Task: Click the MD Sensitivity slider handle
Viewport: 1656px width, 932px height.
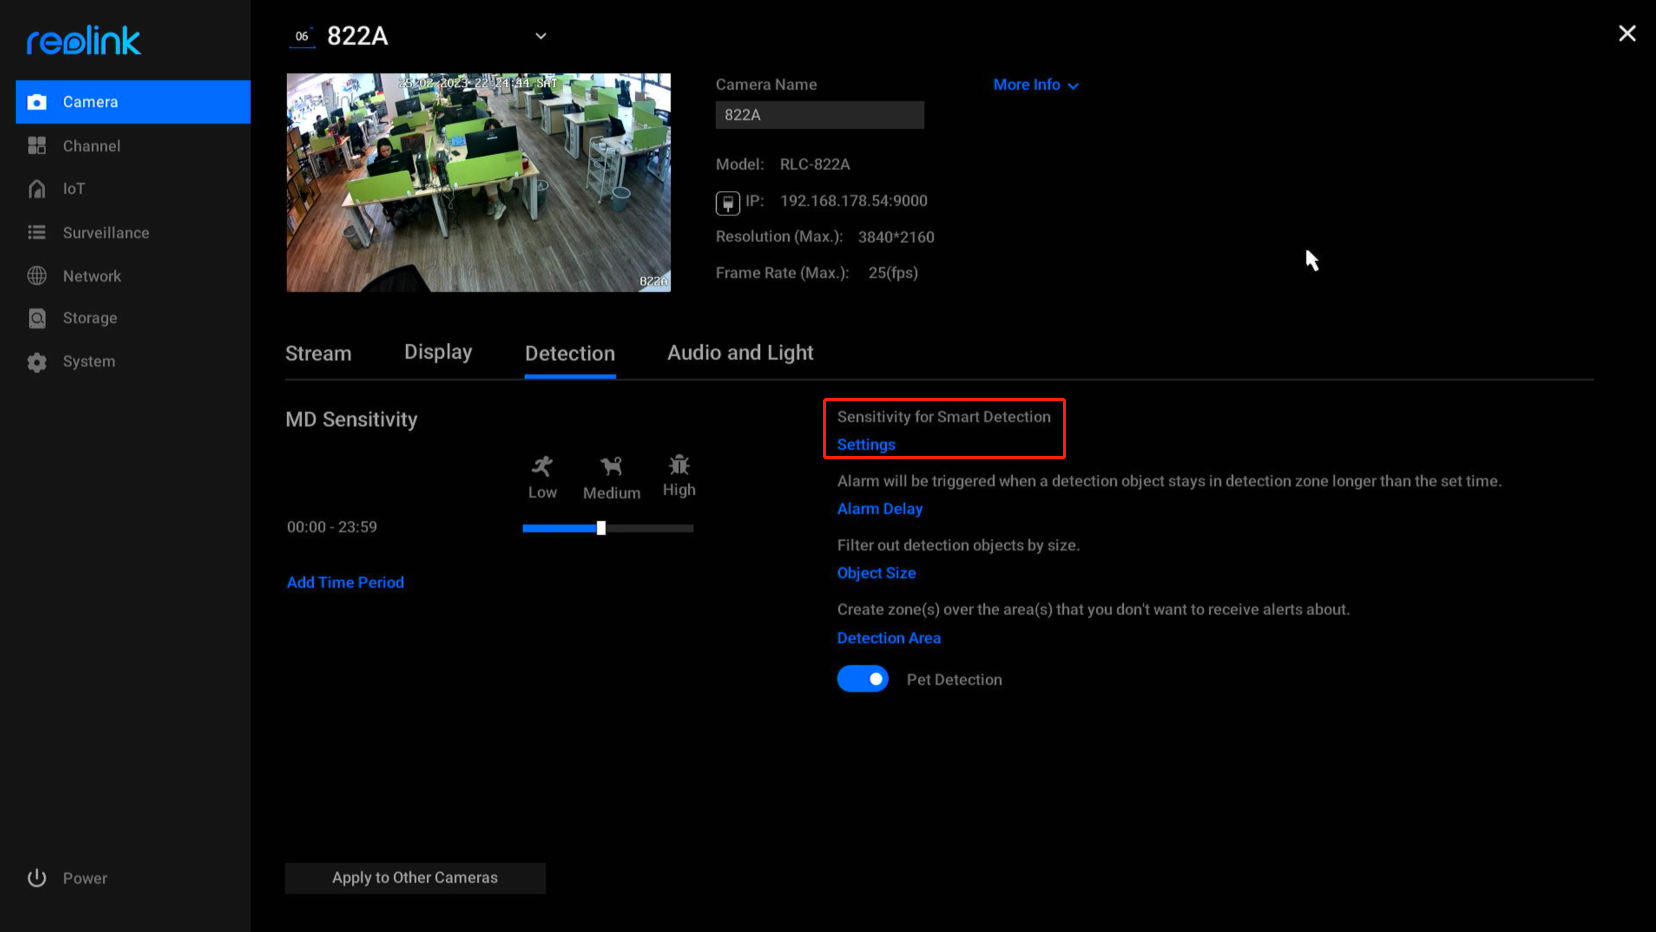Action: coord(601,528)
